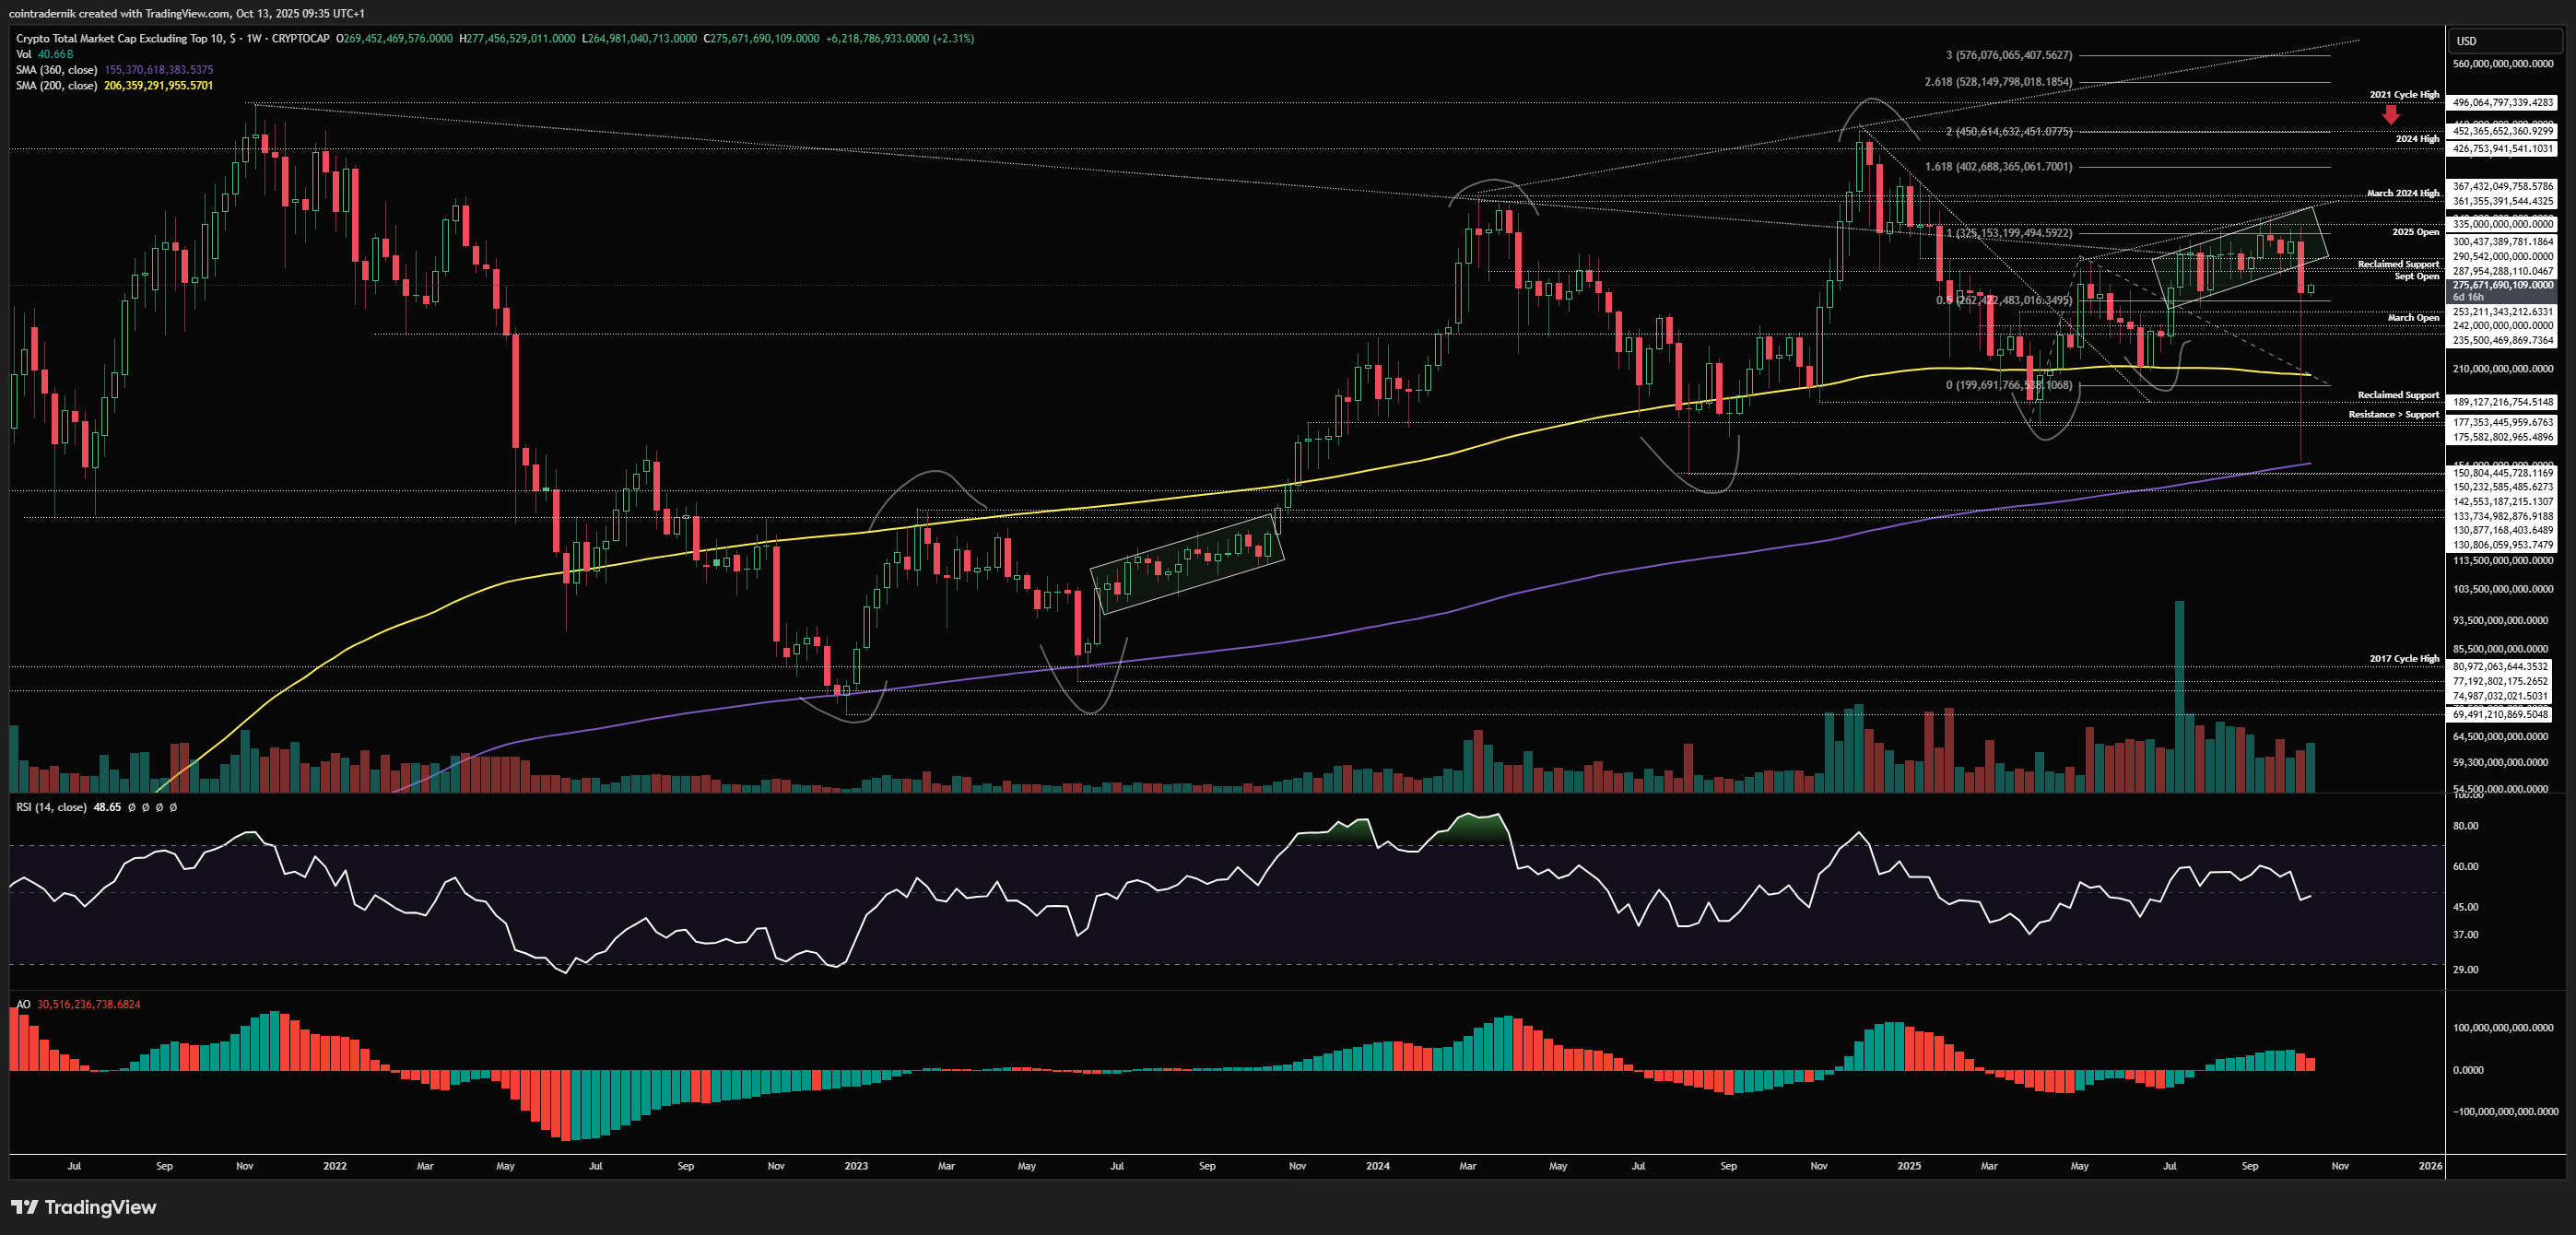Select the SMA (200, close) legend label

pyautogui.click(x=57, y=86)
